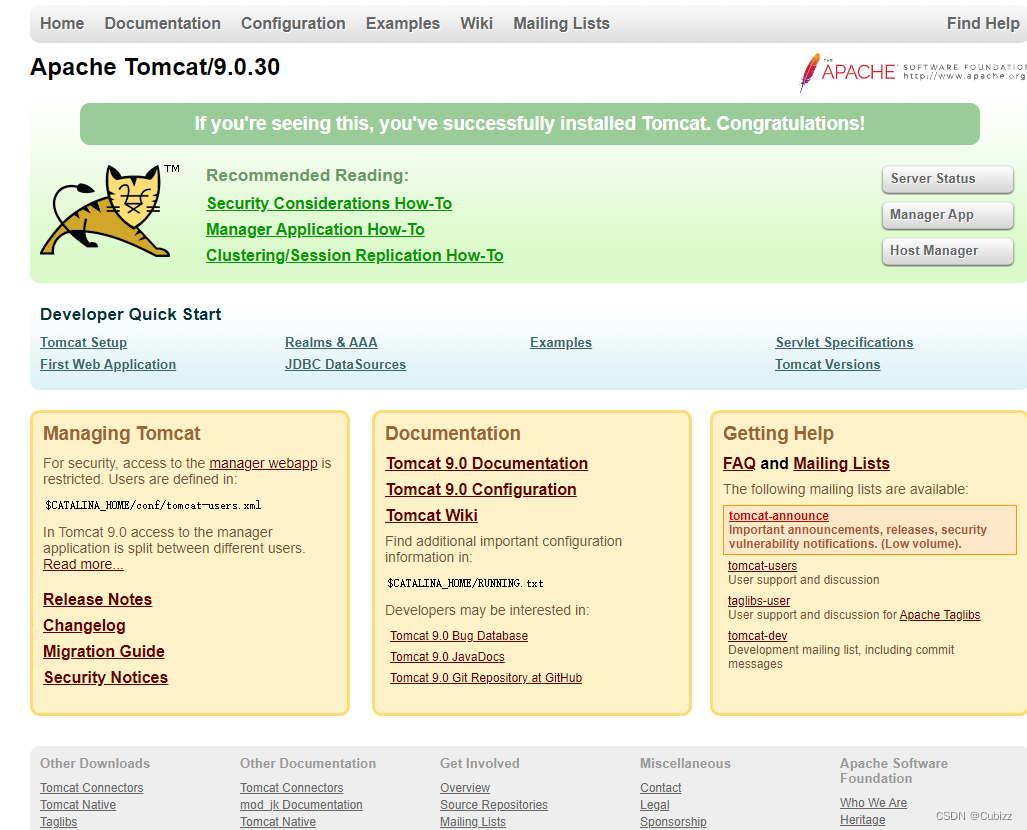Screen dimensions: 1027x830
Task: Open JDBC DataSources link
Action: (345, 364)
